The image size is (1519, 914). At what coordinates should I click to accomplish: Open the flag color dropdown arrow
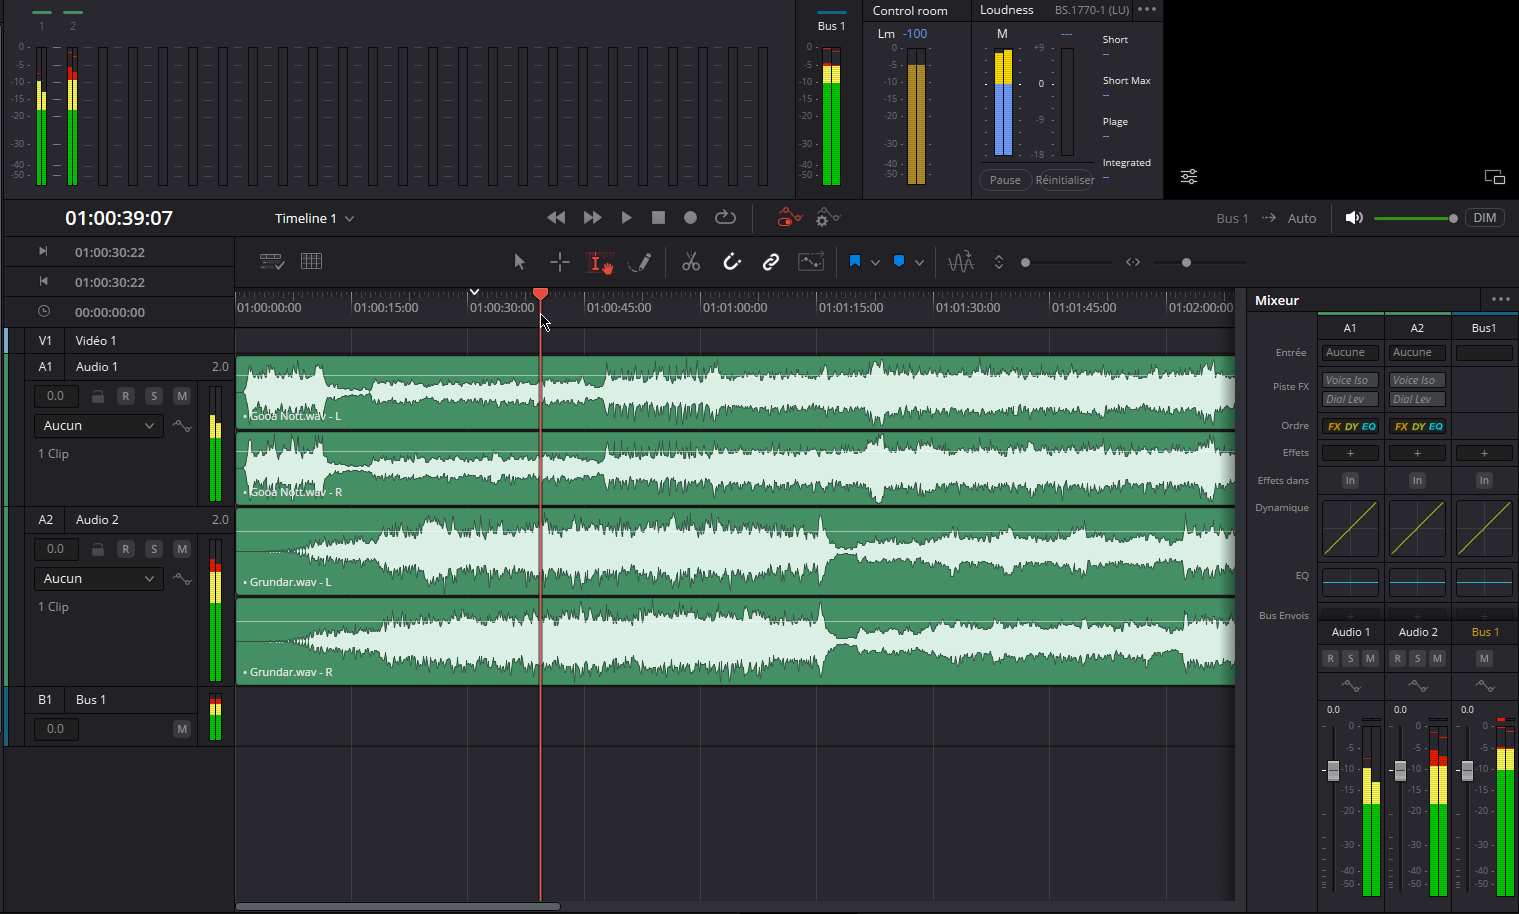tap(875, 262)
